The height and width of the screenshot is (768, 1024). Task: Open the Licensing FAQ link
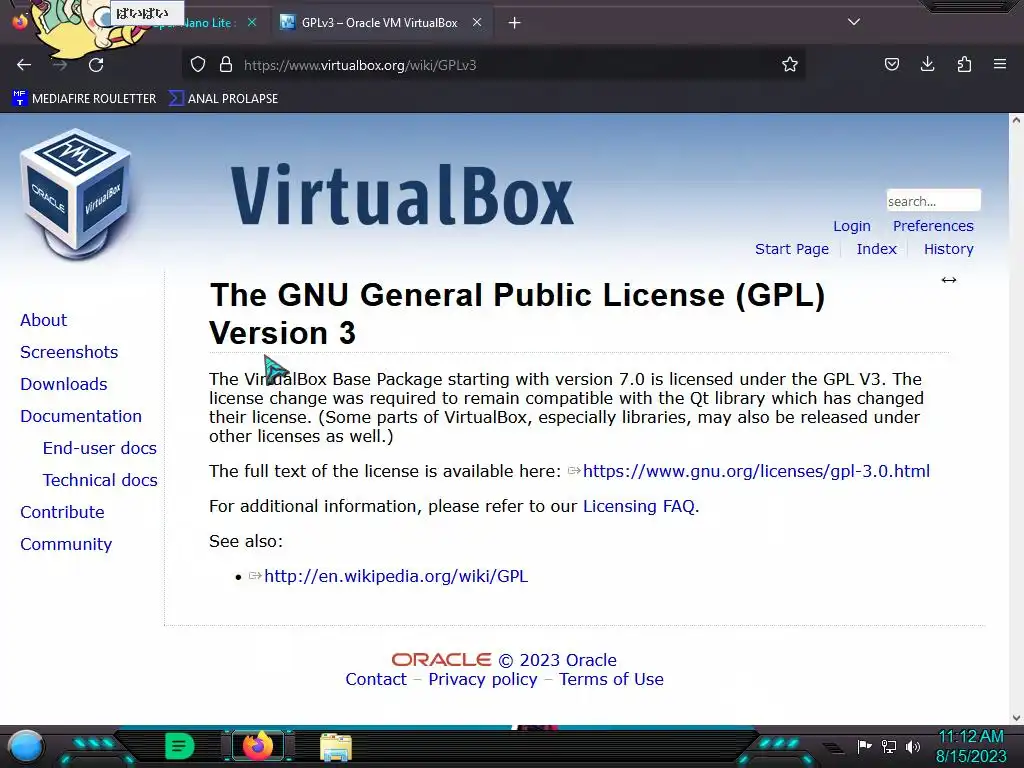pos(639,507)
